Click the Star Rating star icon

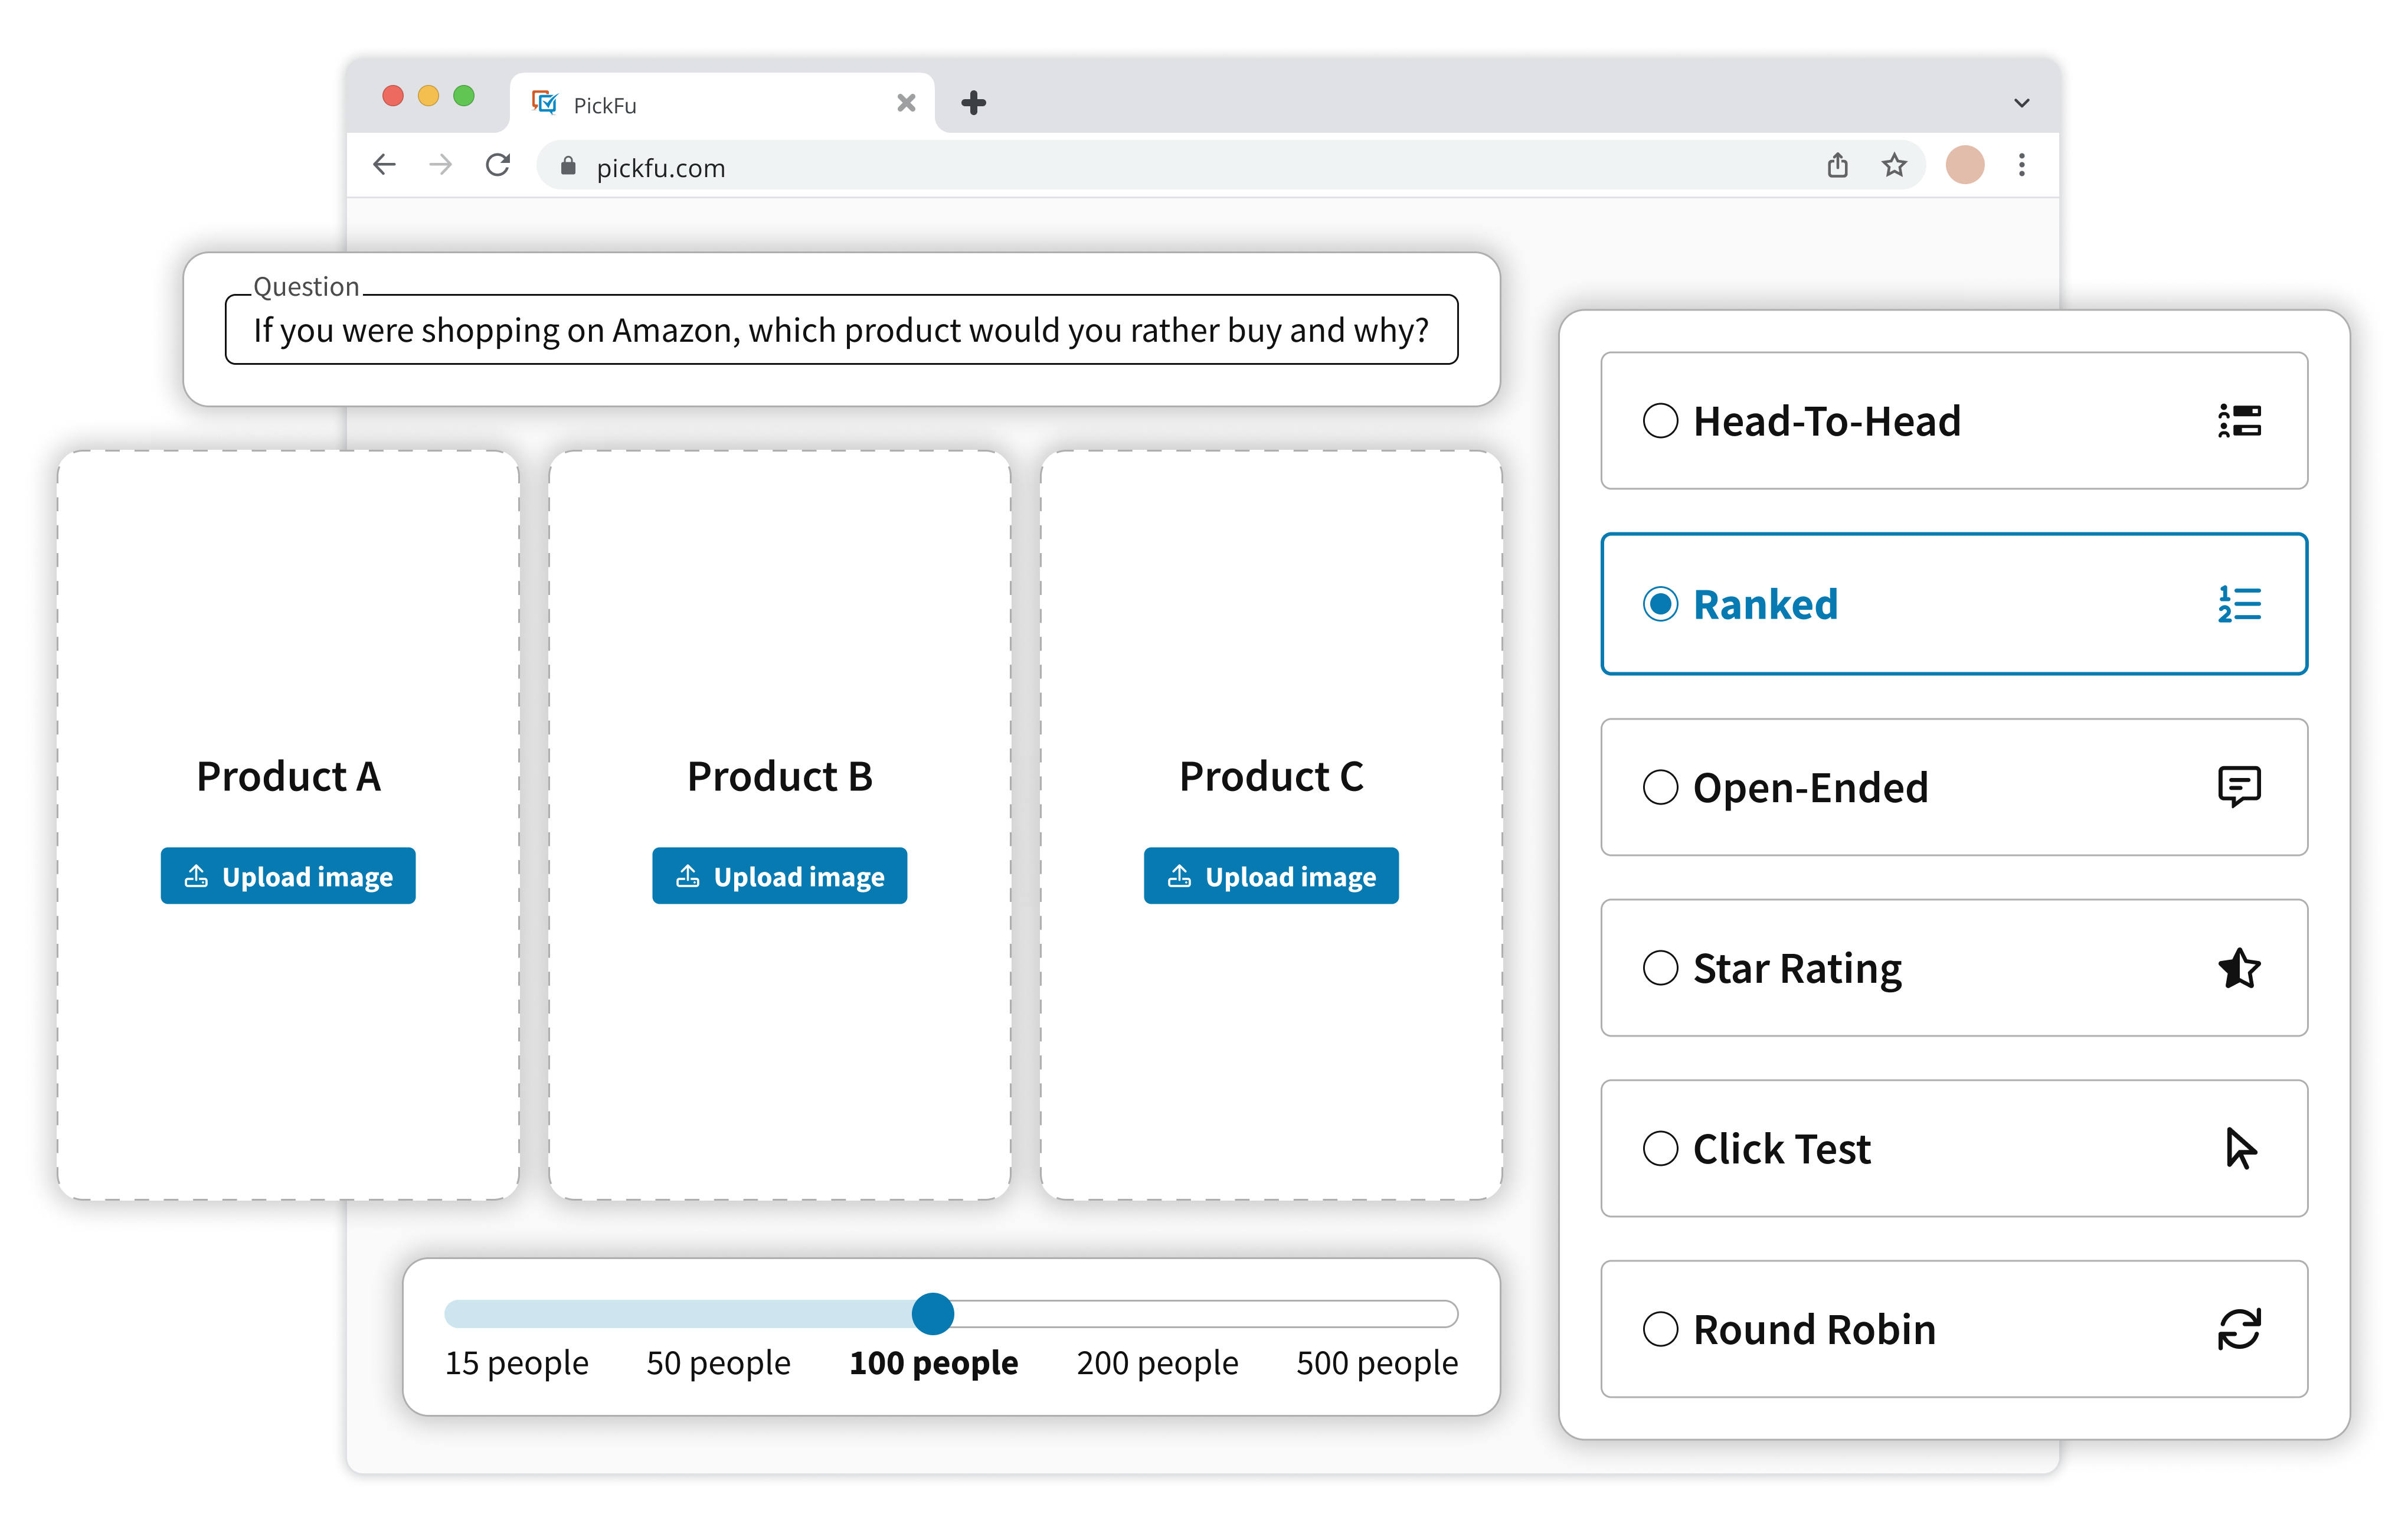pyautogui.click(x=2239, y=968)
